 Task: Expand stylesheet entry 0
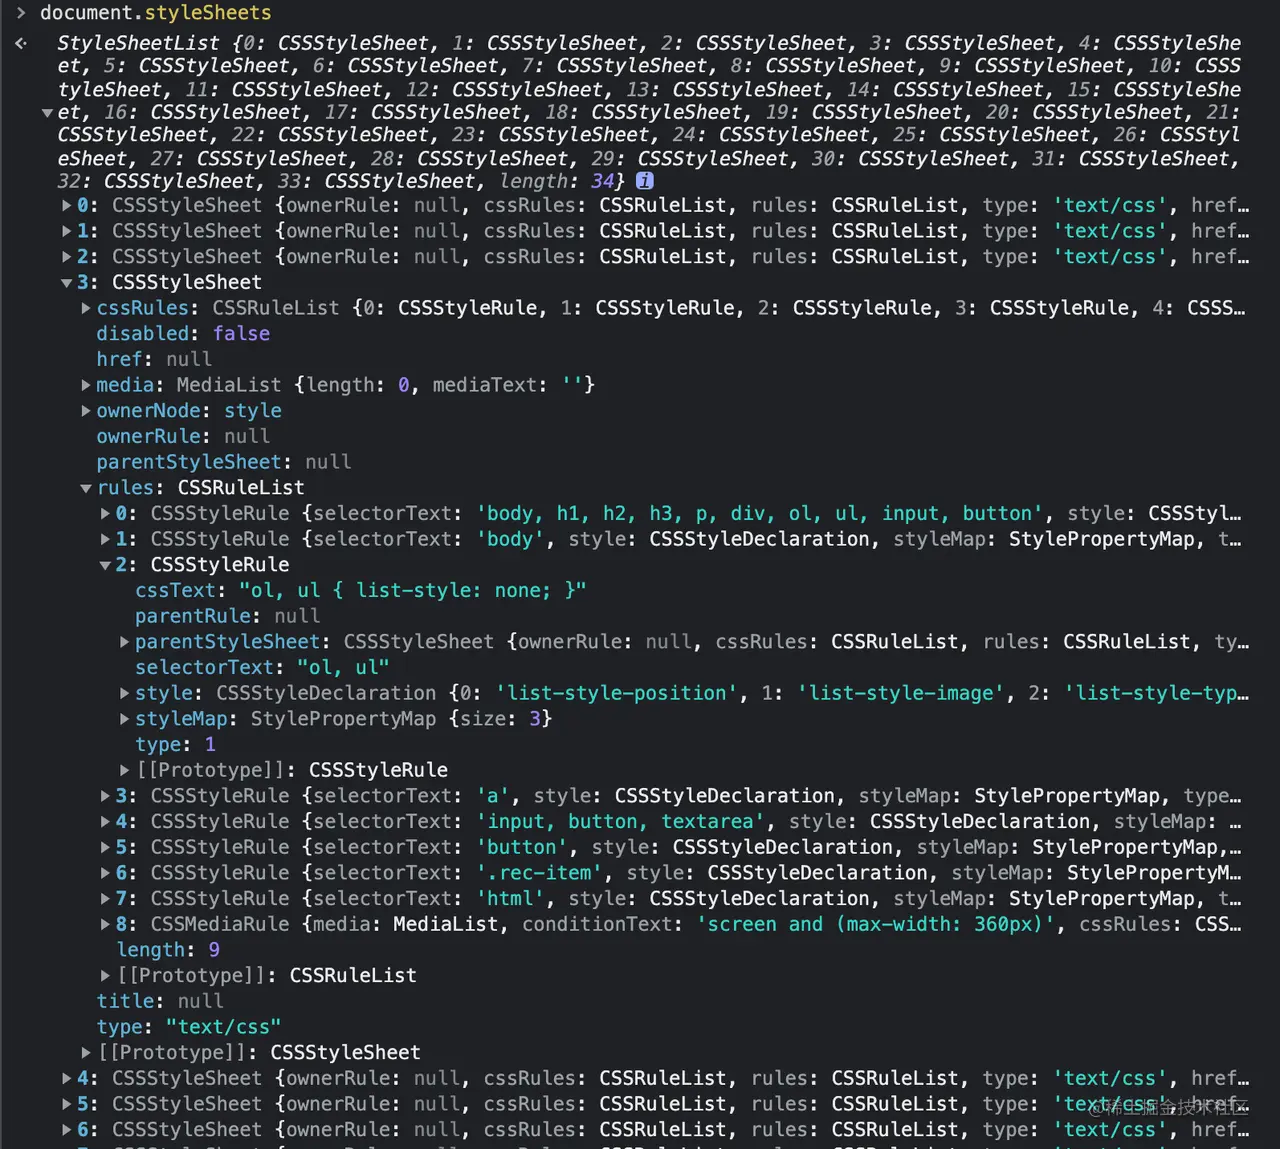(67, 206)
